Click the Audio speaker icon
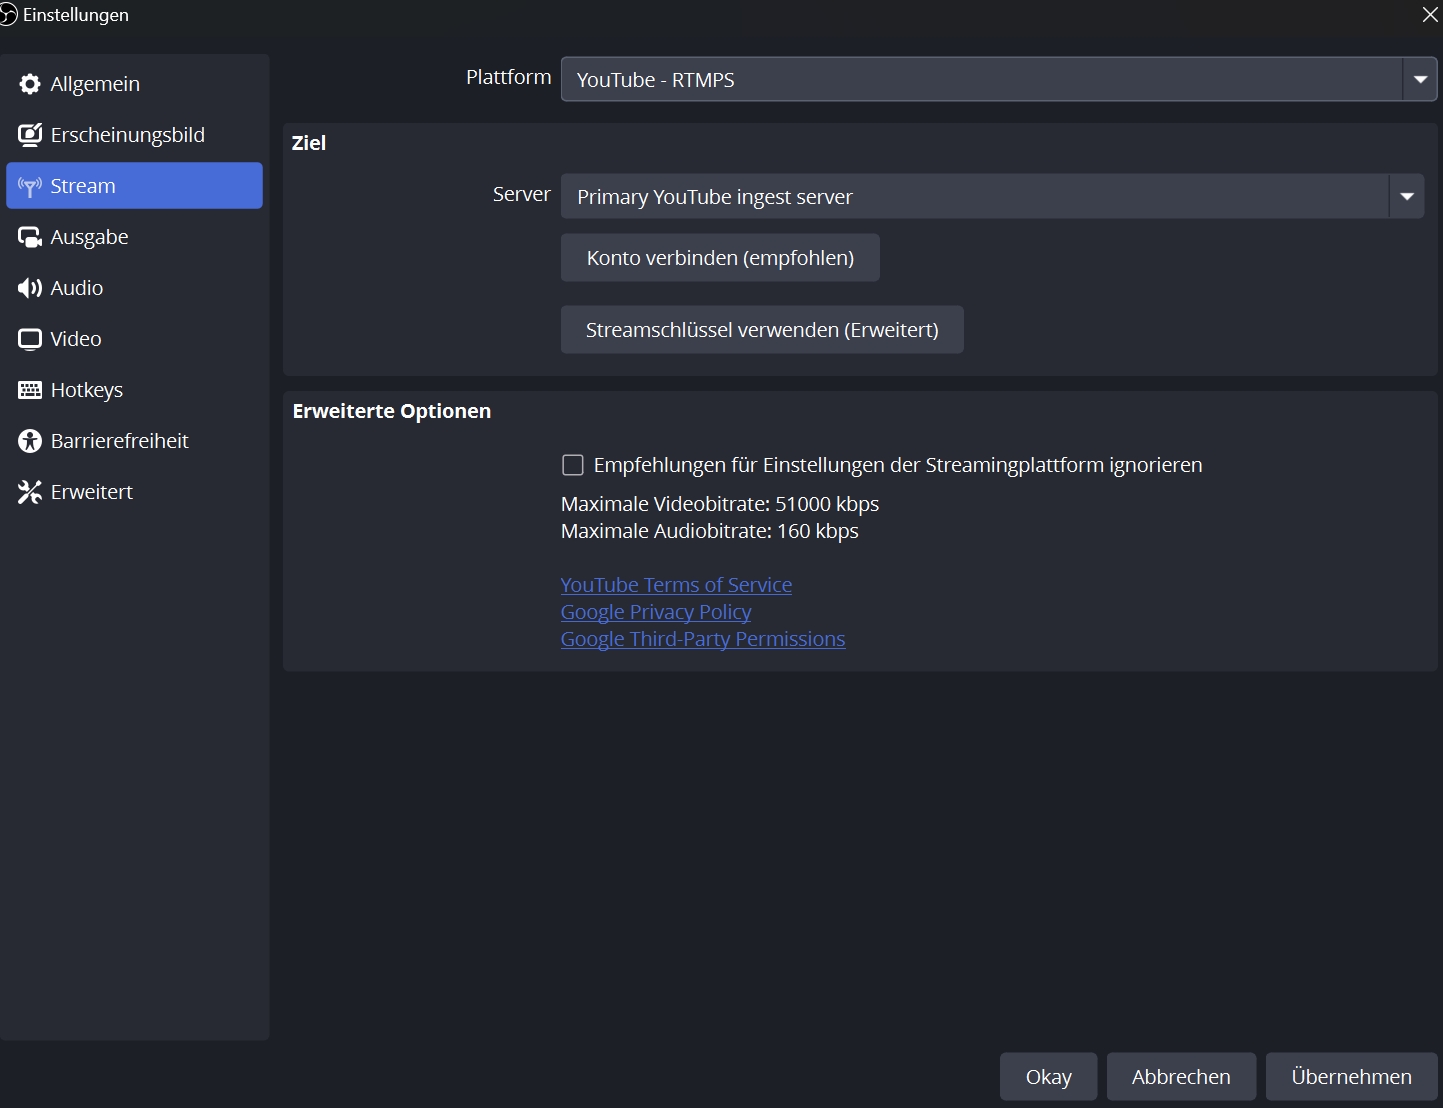Viewport: 1443px width, 1108px height. coord(30,288)
